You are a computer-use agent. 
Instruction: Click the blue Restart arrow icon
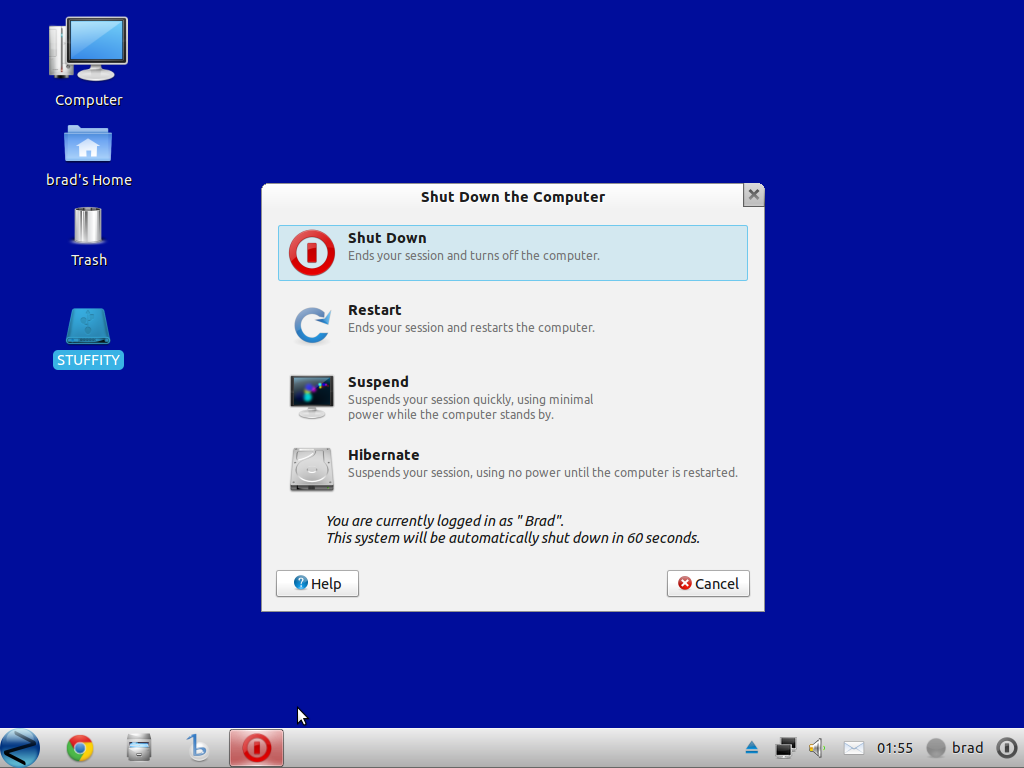[312, 325]
